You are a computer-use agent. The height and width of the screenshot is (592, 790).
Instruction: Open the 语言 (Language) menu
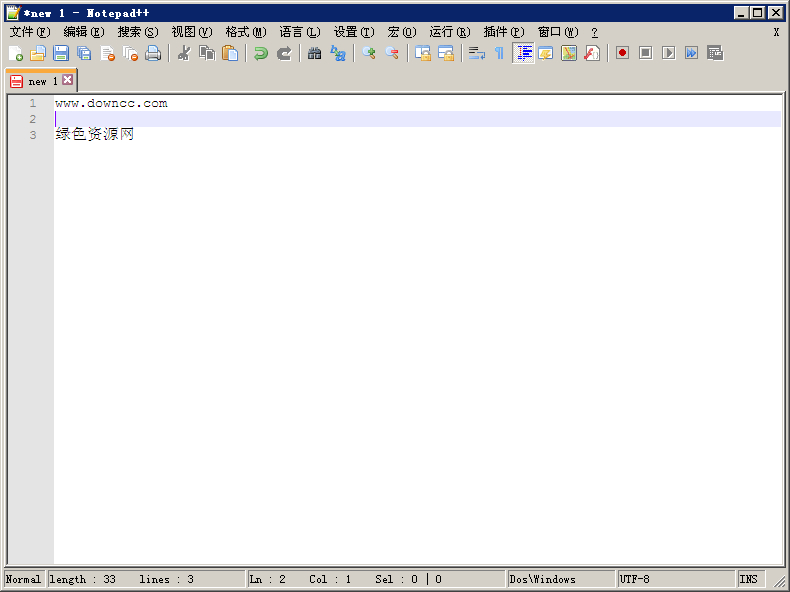(x=299, y=32)
